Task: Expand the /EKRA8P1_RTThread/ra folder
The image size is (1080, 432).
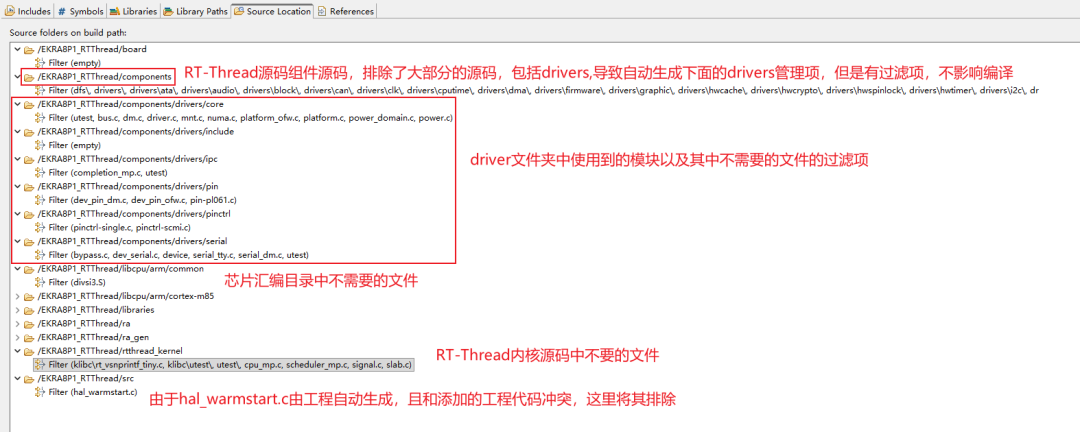Action: click(17, 323)
